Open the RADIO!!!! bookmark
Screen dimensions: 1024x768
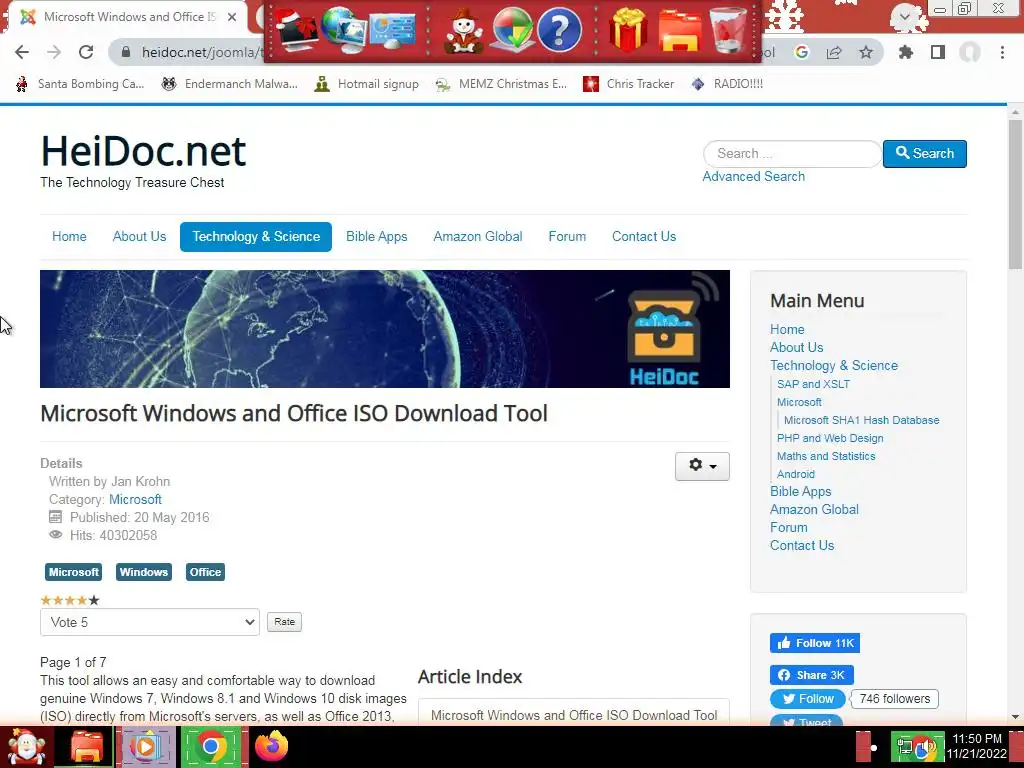pyautogui.click(x=727, y=84)
